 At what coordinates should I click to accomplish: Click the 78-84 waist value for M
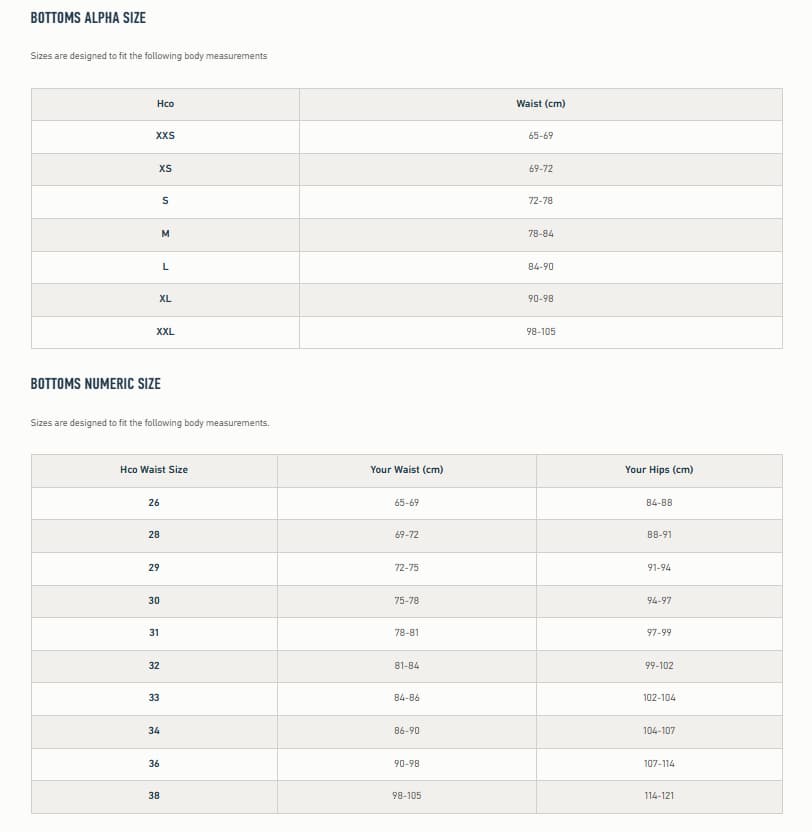tap(541, 234)
